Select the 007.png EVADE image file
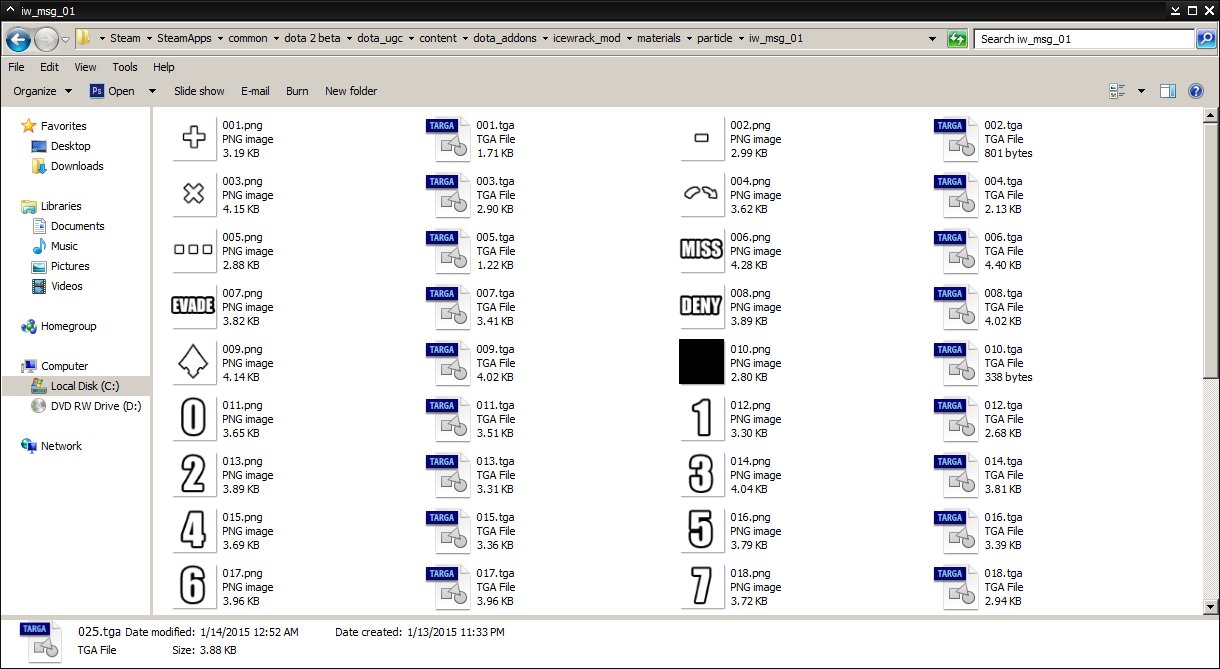 click(194, 307)
